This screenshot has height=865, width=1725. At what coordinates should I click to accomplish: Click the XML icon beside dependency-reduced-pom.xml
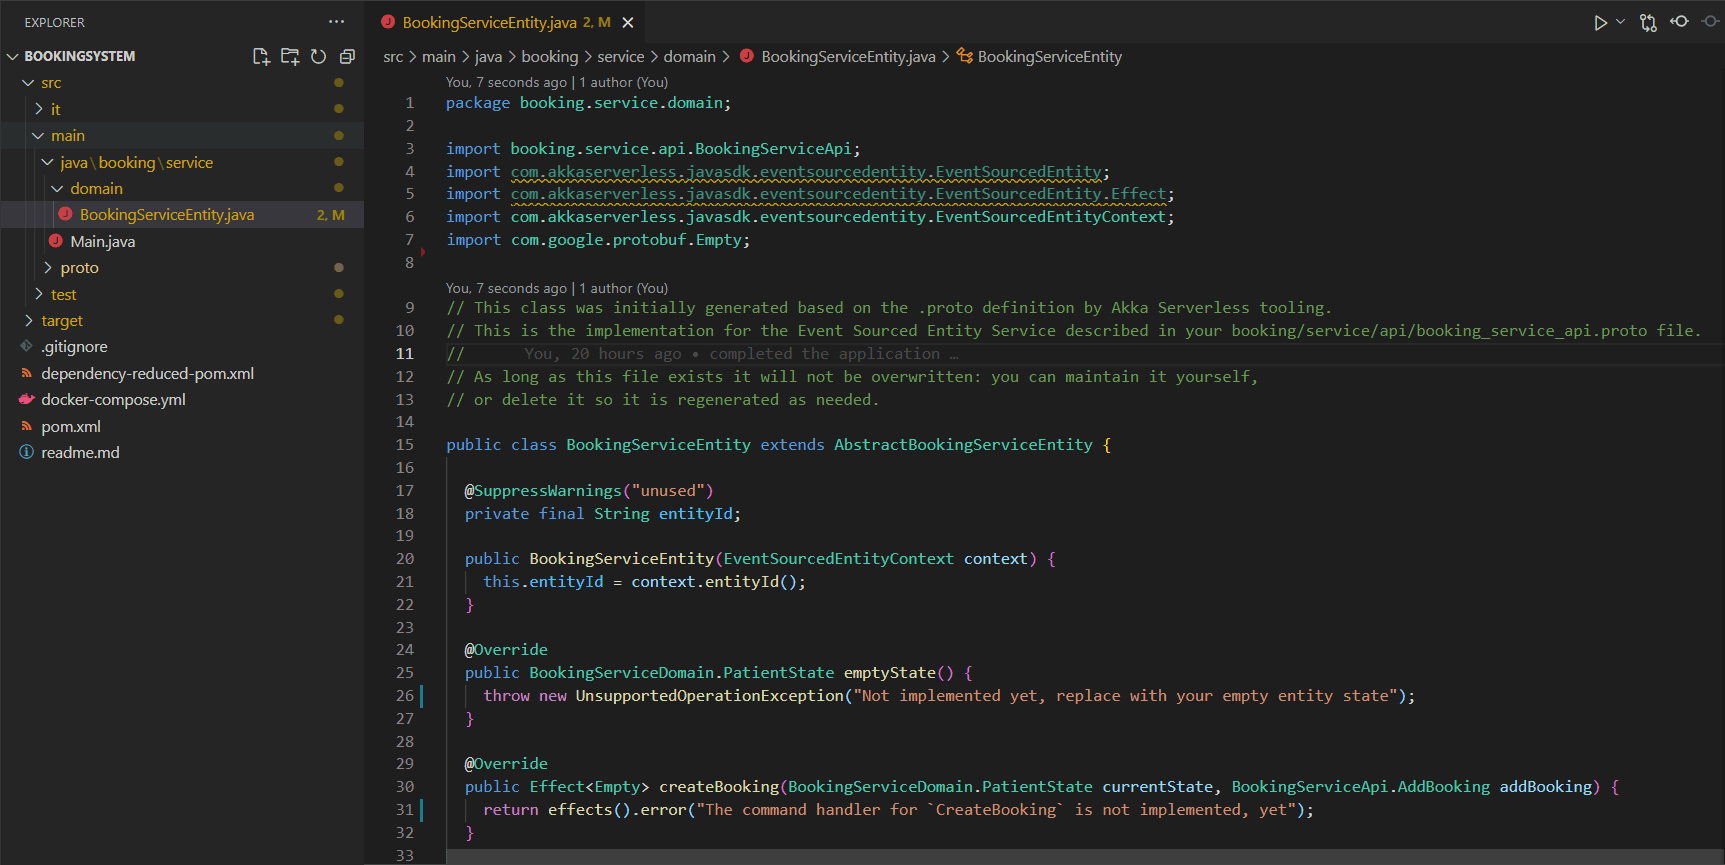[x=27, y=373]
